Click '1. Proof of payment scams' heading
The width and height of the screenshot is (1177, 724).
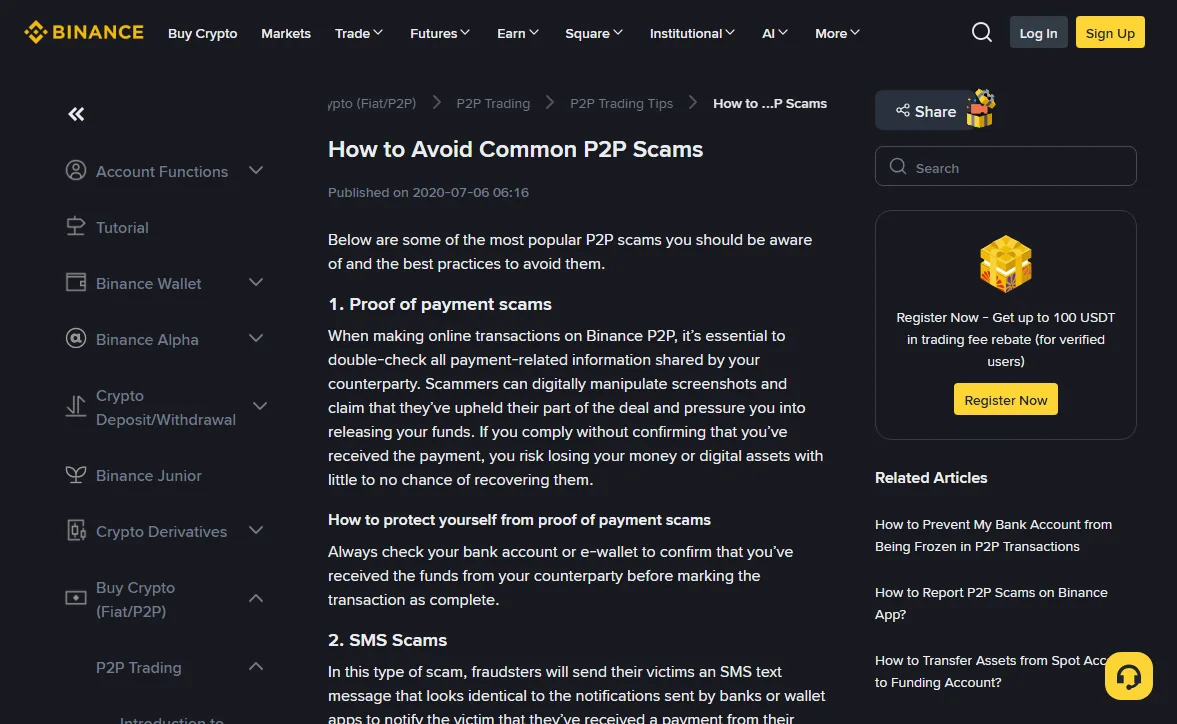tap(440, 304)
